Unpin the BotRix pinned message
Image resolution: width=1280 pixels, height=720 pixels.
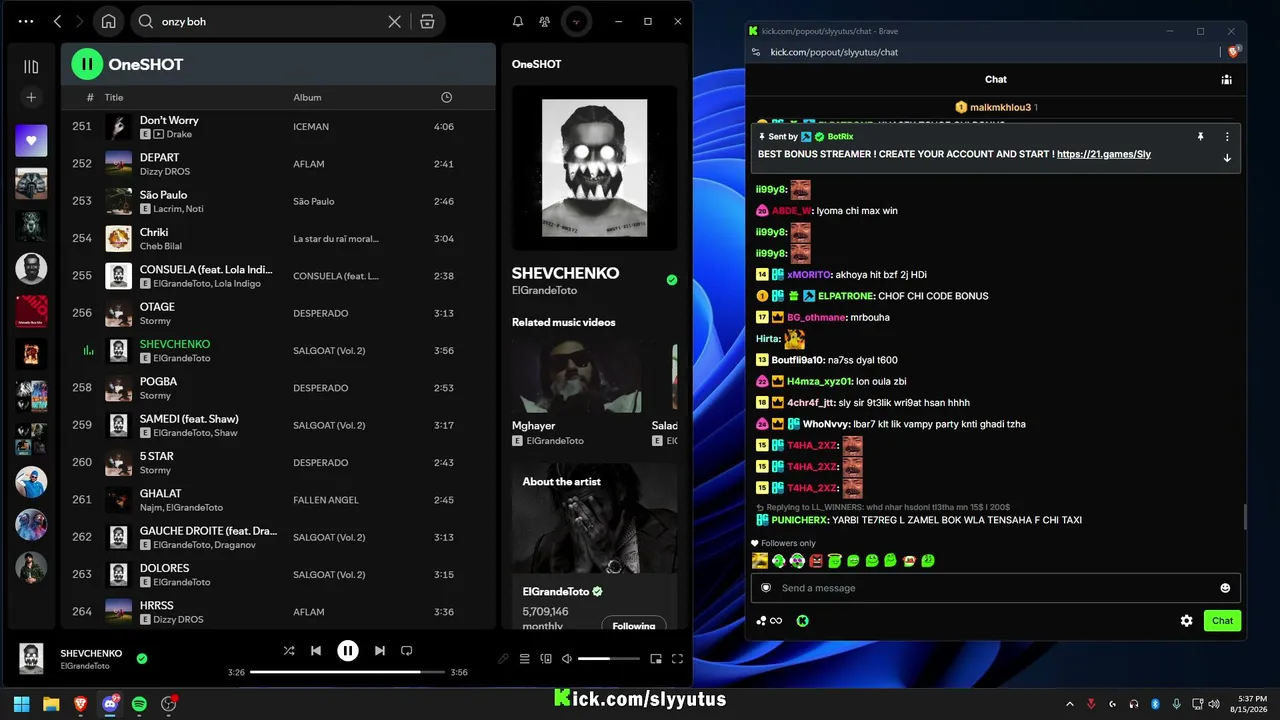tap(1201, 136)
